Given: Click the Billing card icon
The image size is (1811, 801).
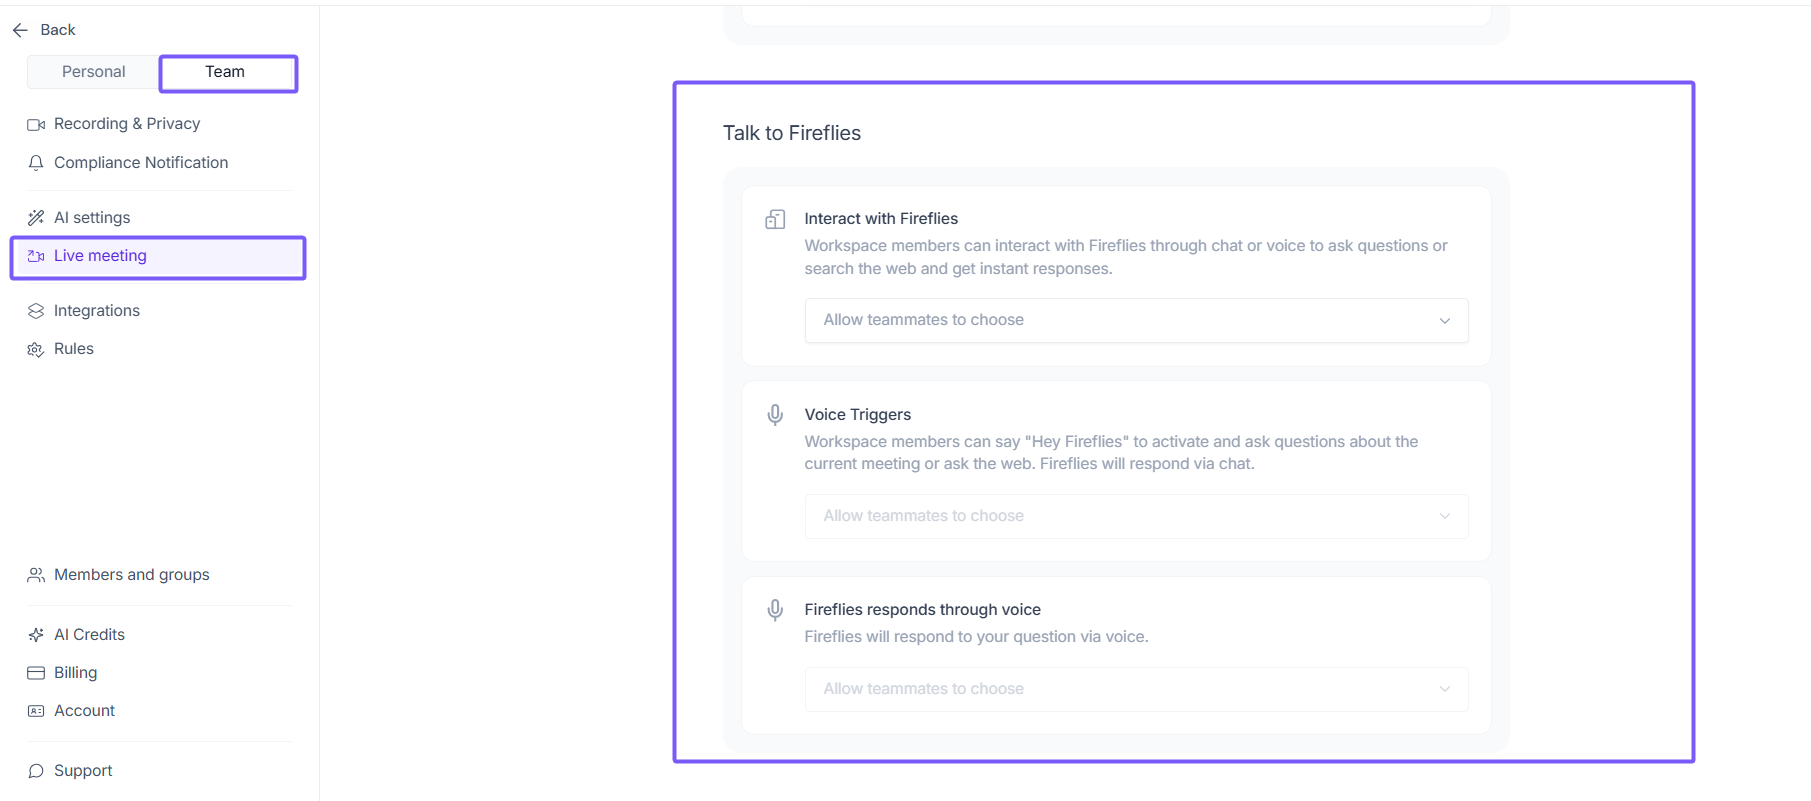Looking at the screenshot, I should click(x=36, y=673).
